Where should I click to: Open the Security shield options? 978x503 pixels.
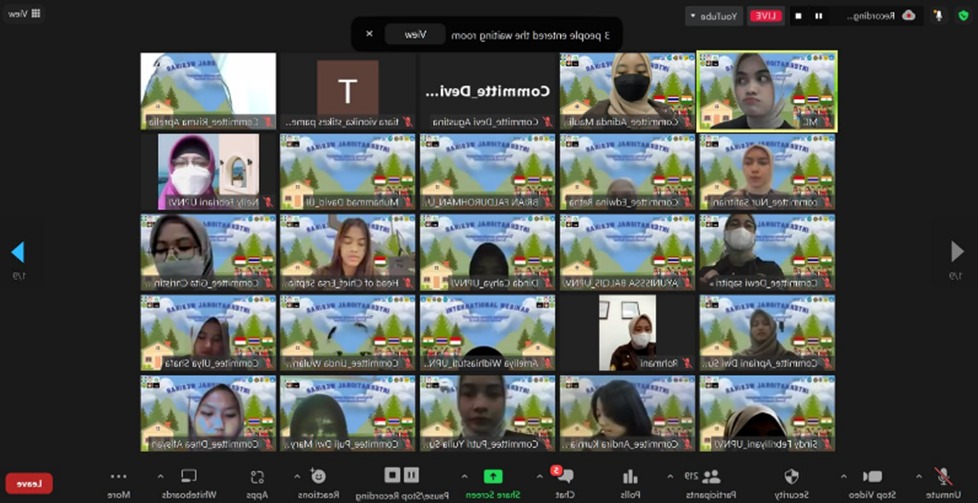click(x=791, y=477)
